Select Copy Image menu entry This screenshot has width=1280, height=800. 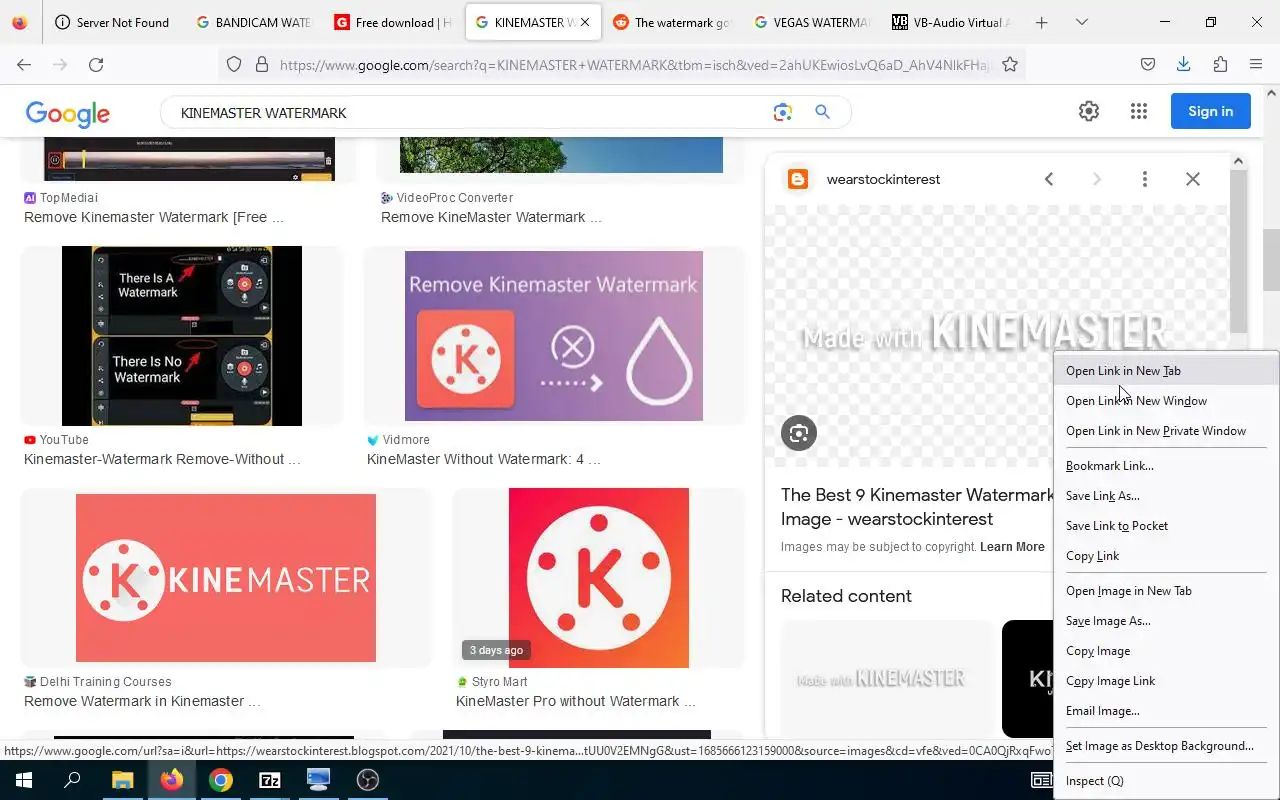[x=1166, y=651]
